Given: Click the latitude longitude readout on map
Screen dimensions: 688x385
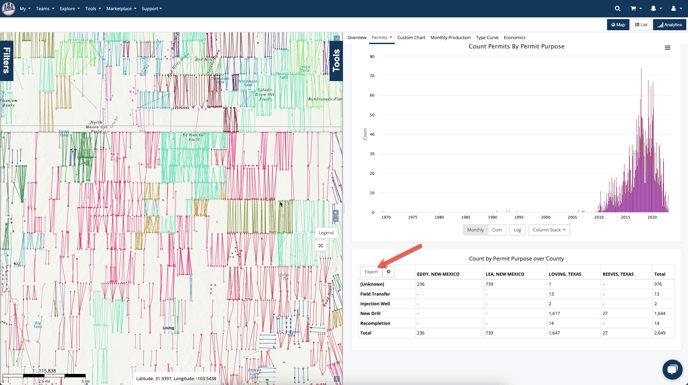Looking at the screenshot, I should point(176,378).
